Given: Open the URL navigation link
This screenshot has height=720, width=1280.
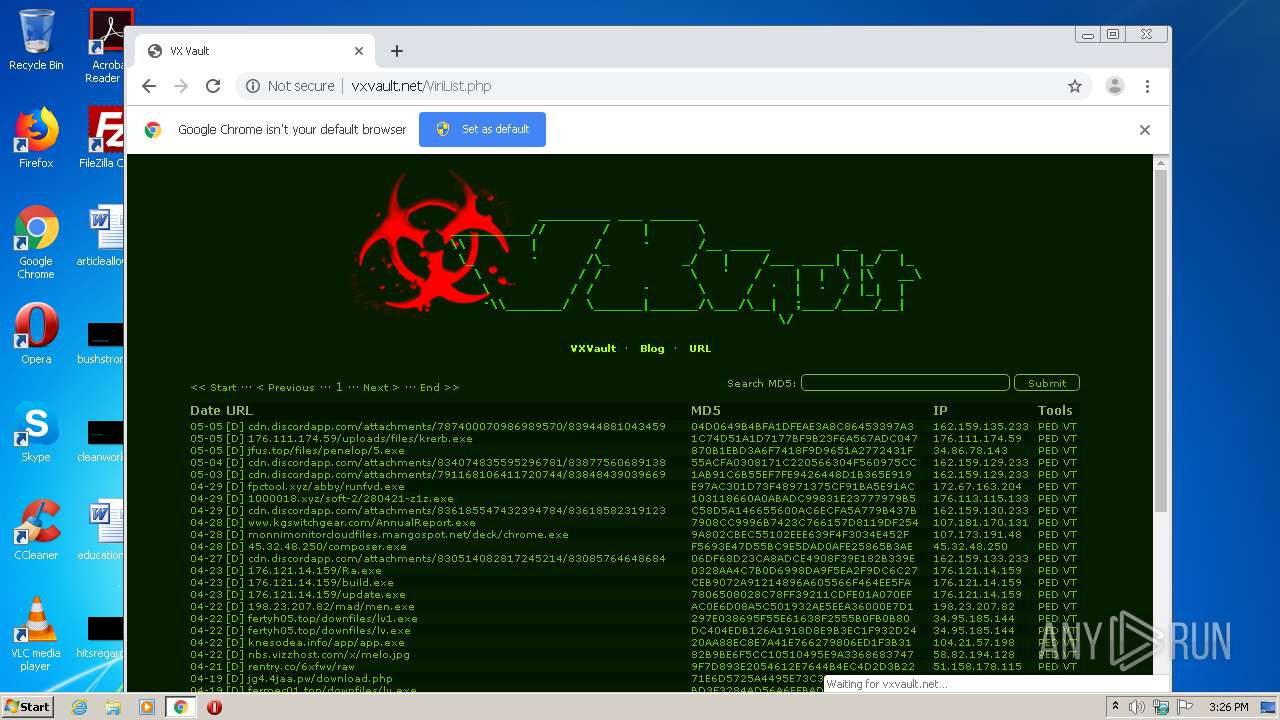Looking at the screenshot, I should (x=700, y=349).
